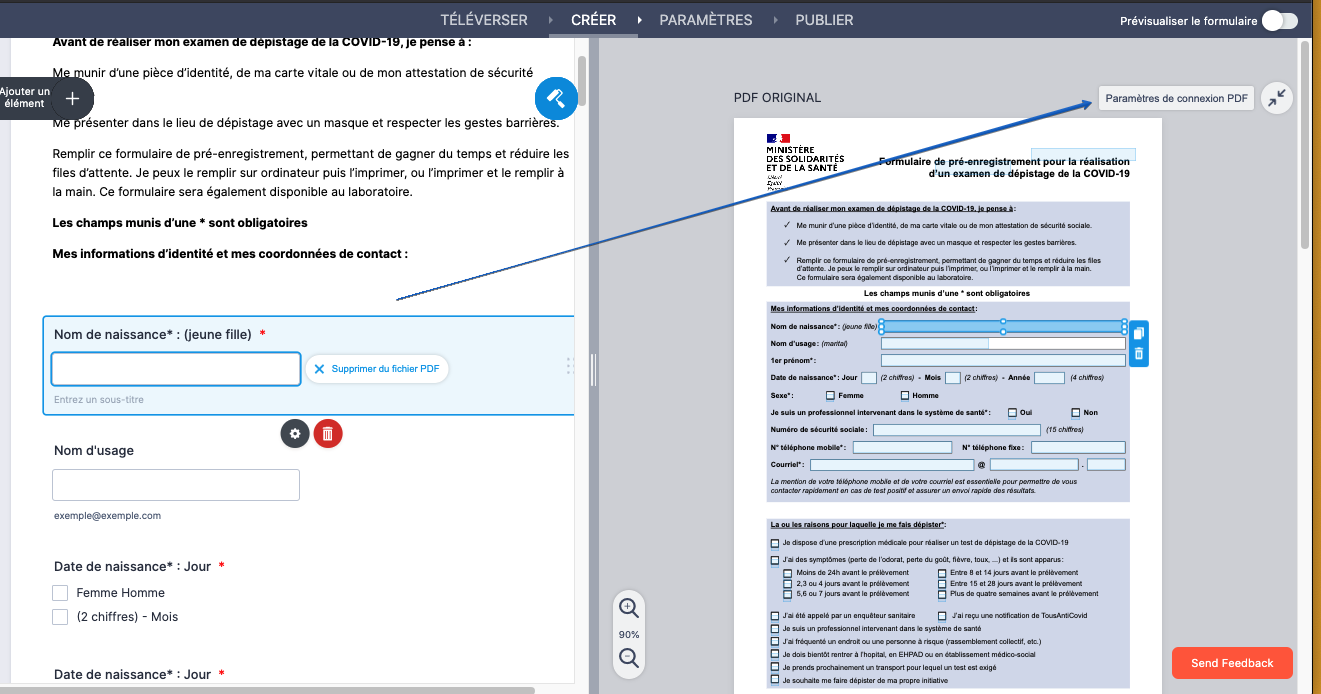This screenshot has height=694, width=1321.
Task: Click the 'PDF ORIGINAL' heading
Action: 777,98
